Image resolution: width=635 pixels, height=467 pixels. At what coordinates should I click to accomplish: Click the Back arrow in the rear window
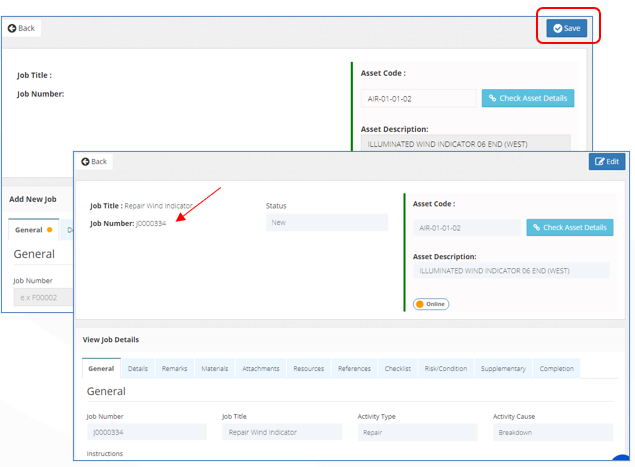point(21,28)
